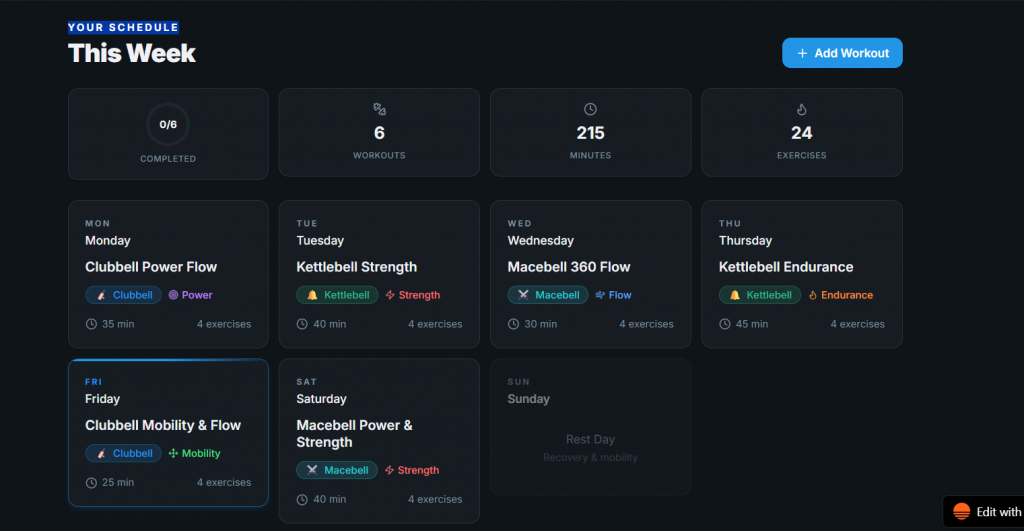The height and width of the screenshot is (531, 1024).
Task: Click the Edit with badge in corner
Action: (x=985, y=511)
